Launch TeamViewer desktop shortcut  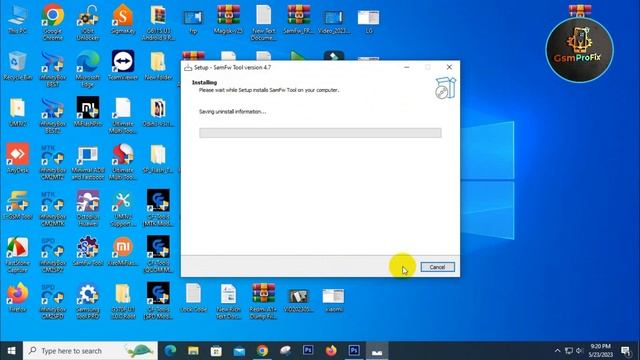pyautogui.click(x=123, y=65)
